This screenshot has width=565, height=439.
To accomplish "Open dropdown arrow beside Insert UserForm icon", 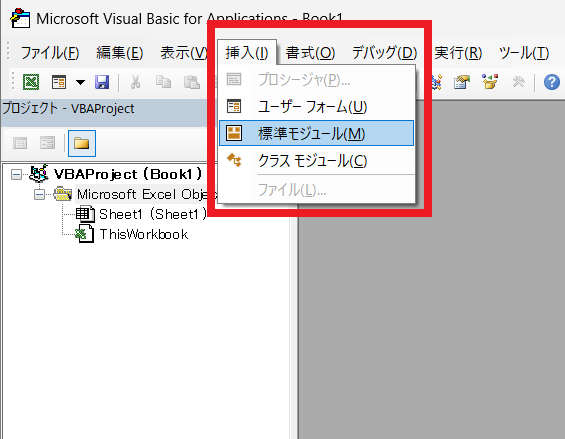I will (80, 83).
